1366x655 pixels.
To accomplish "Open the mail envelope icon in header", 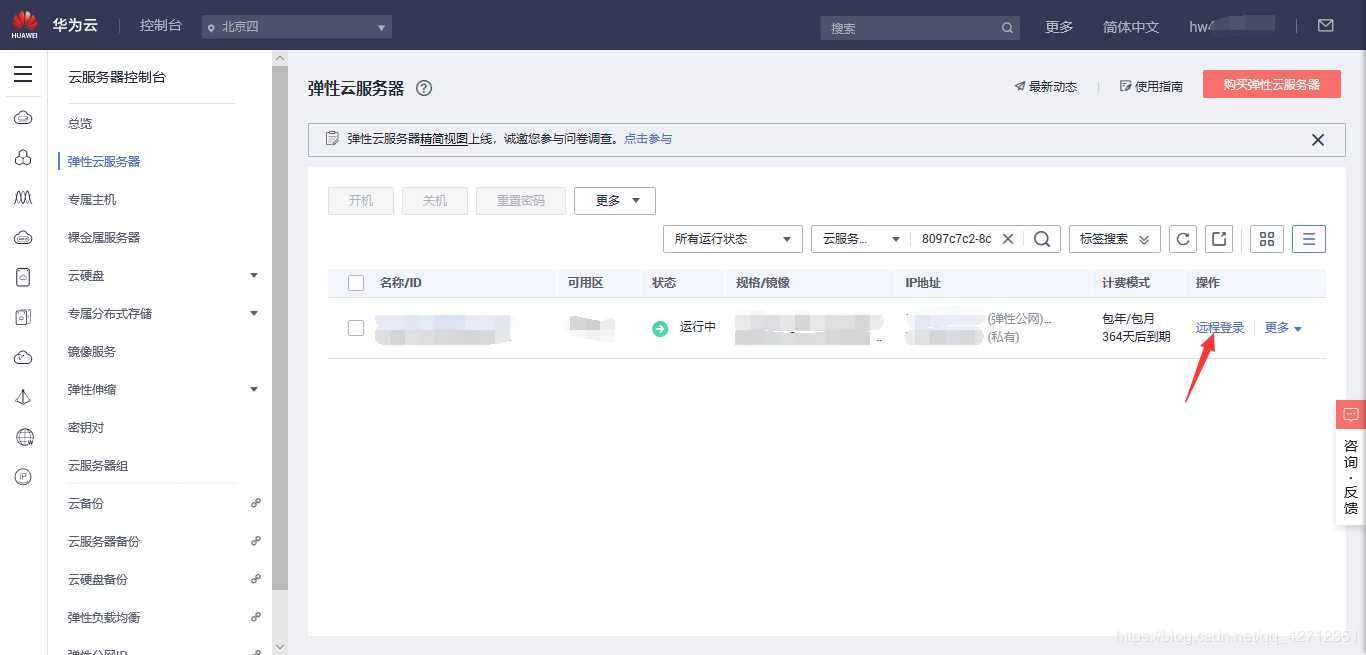I will tap(1326, 26).
